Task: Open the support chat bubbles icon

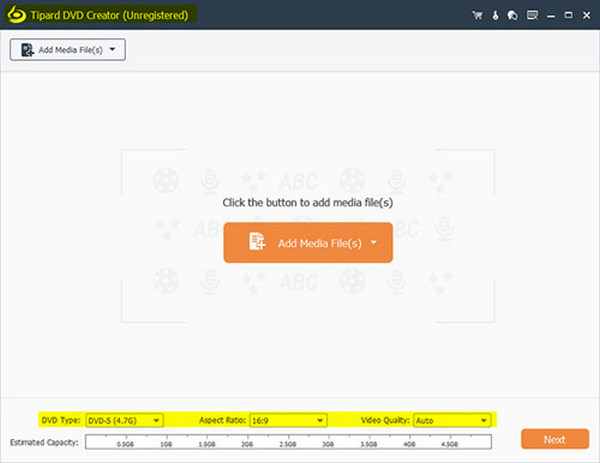Action: tap(512, 15)
